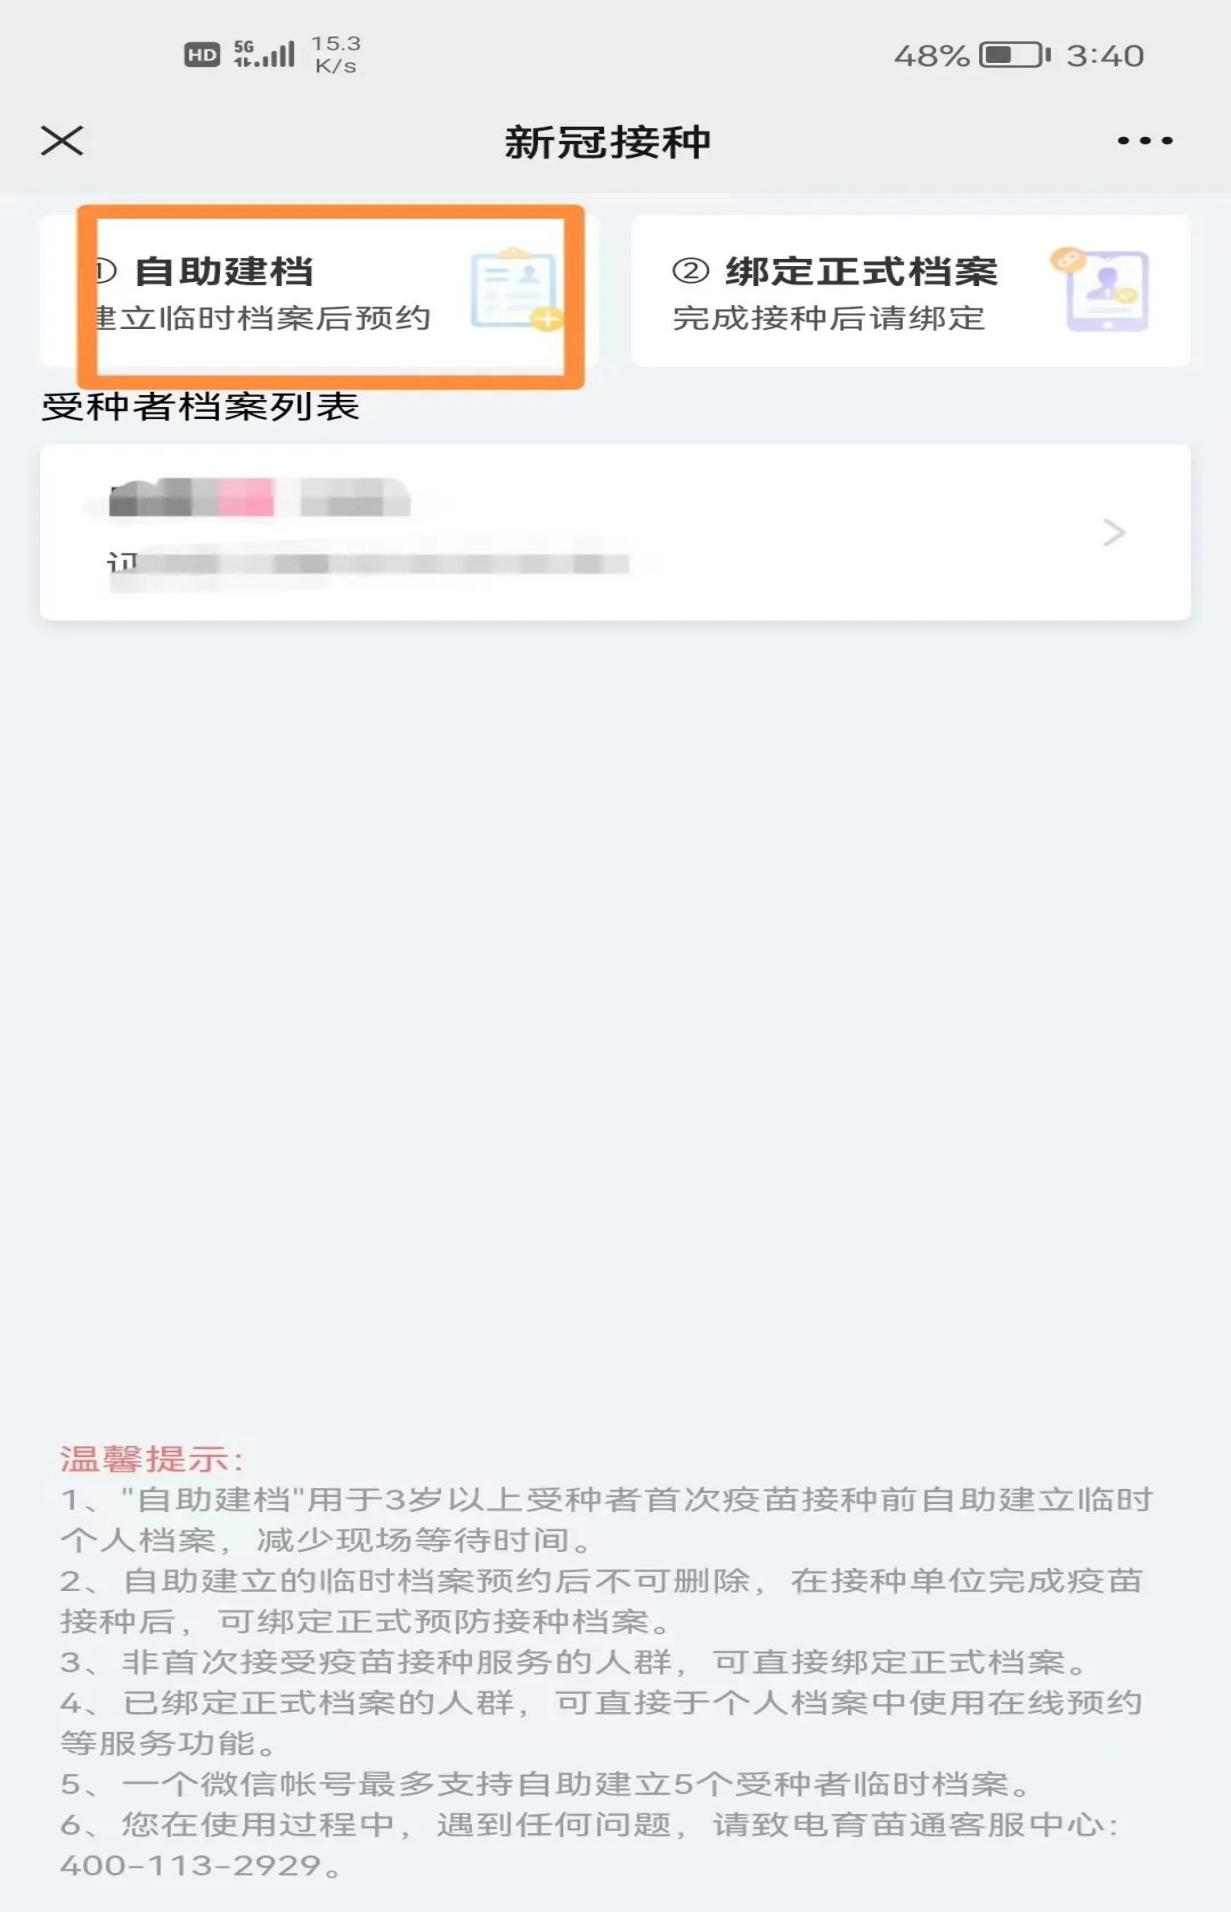The width and height of the screenshot is (1231, 1912).
Task: Tap the 自助建档 clipboard icon
Action: click(516, 289)
